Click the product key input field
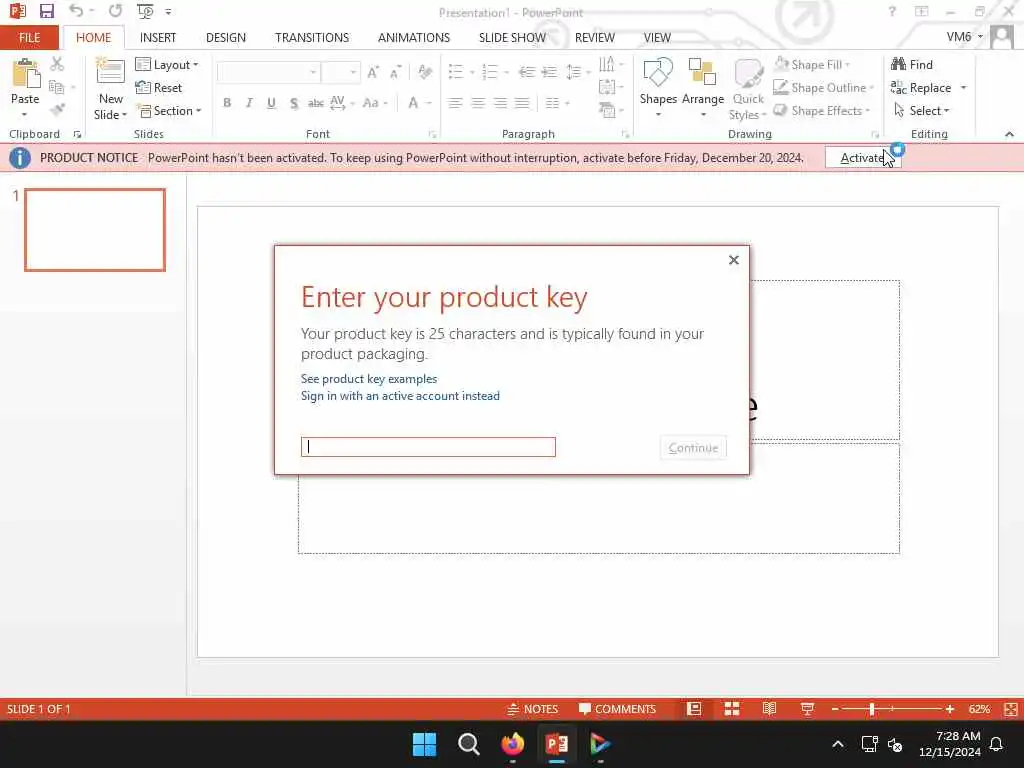 click(428, 447)
